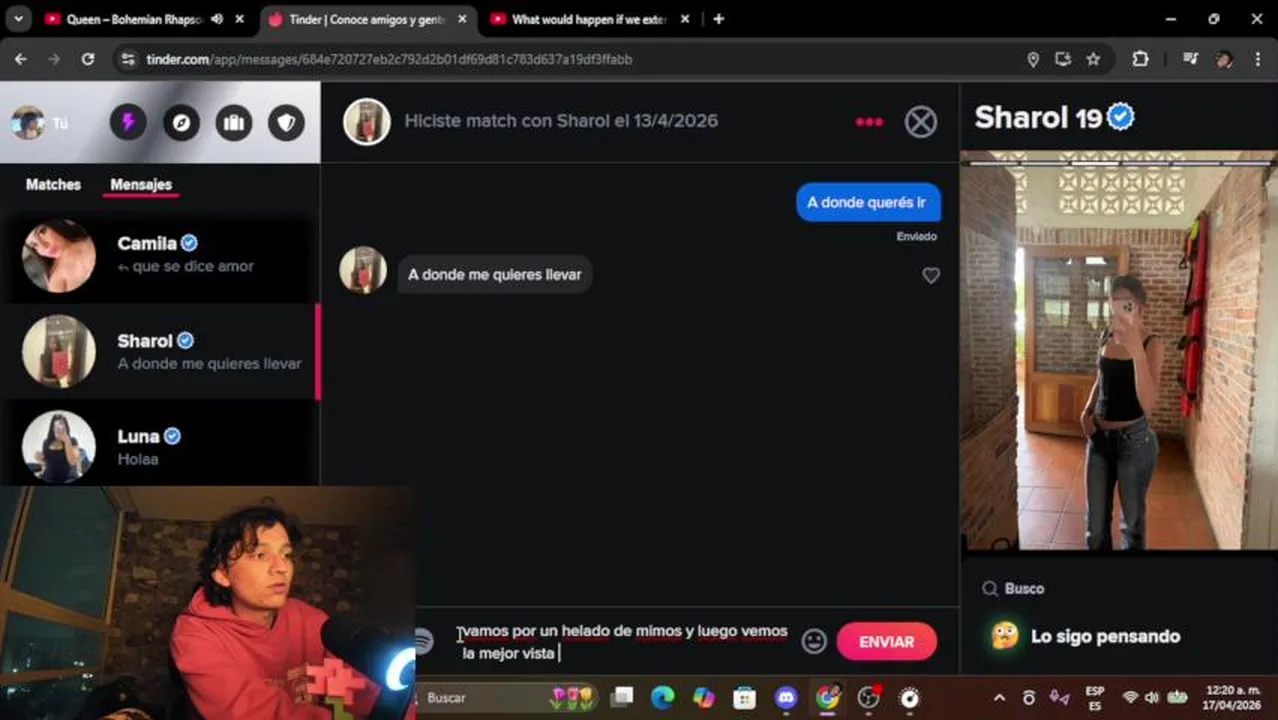Open the ESP language input indicator
The width and height of the screenshot is (1278, 720).
1095,697
